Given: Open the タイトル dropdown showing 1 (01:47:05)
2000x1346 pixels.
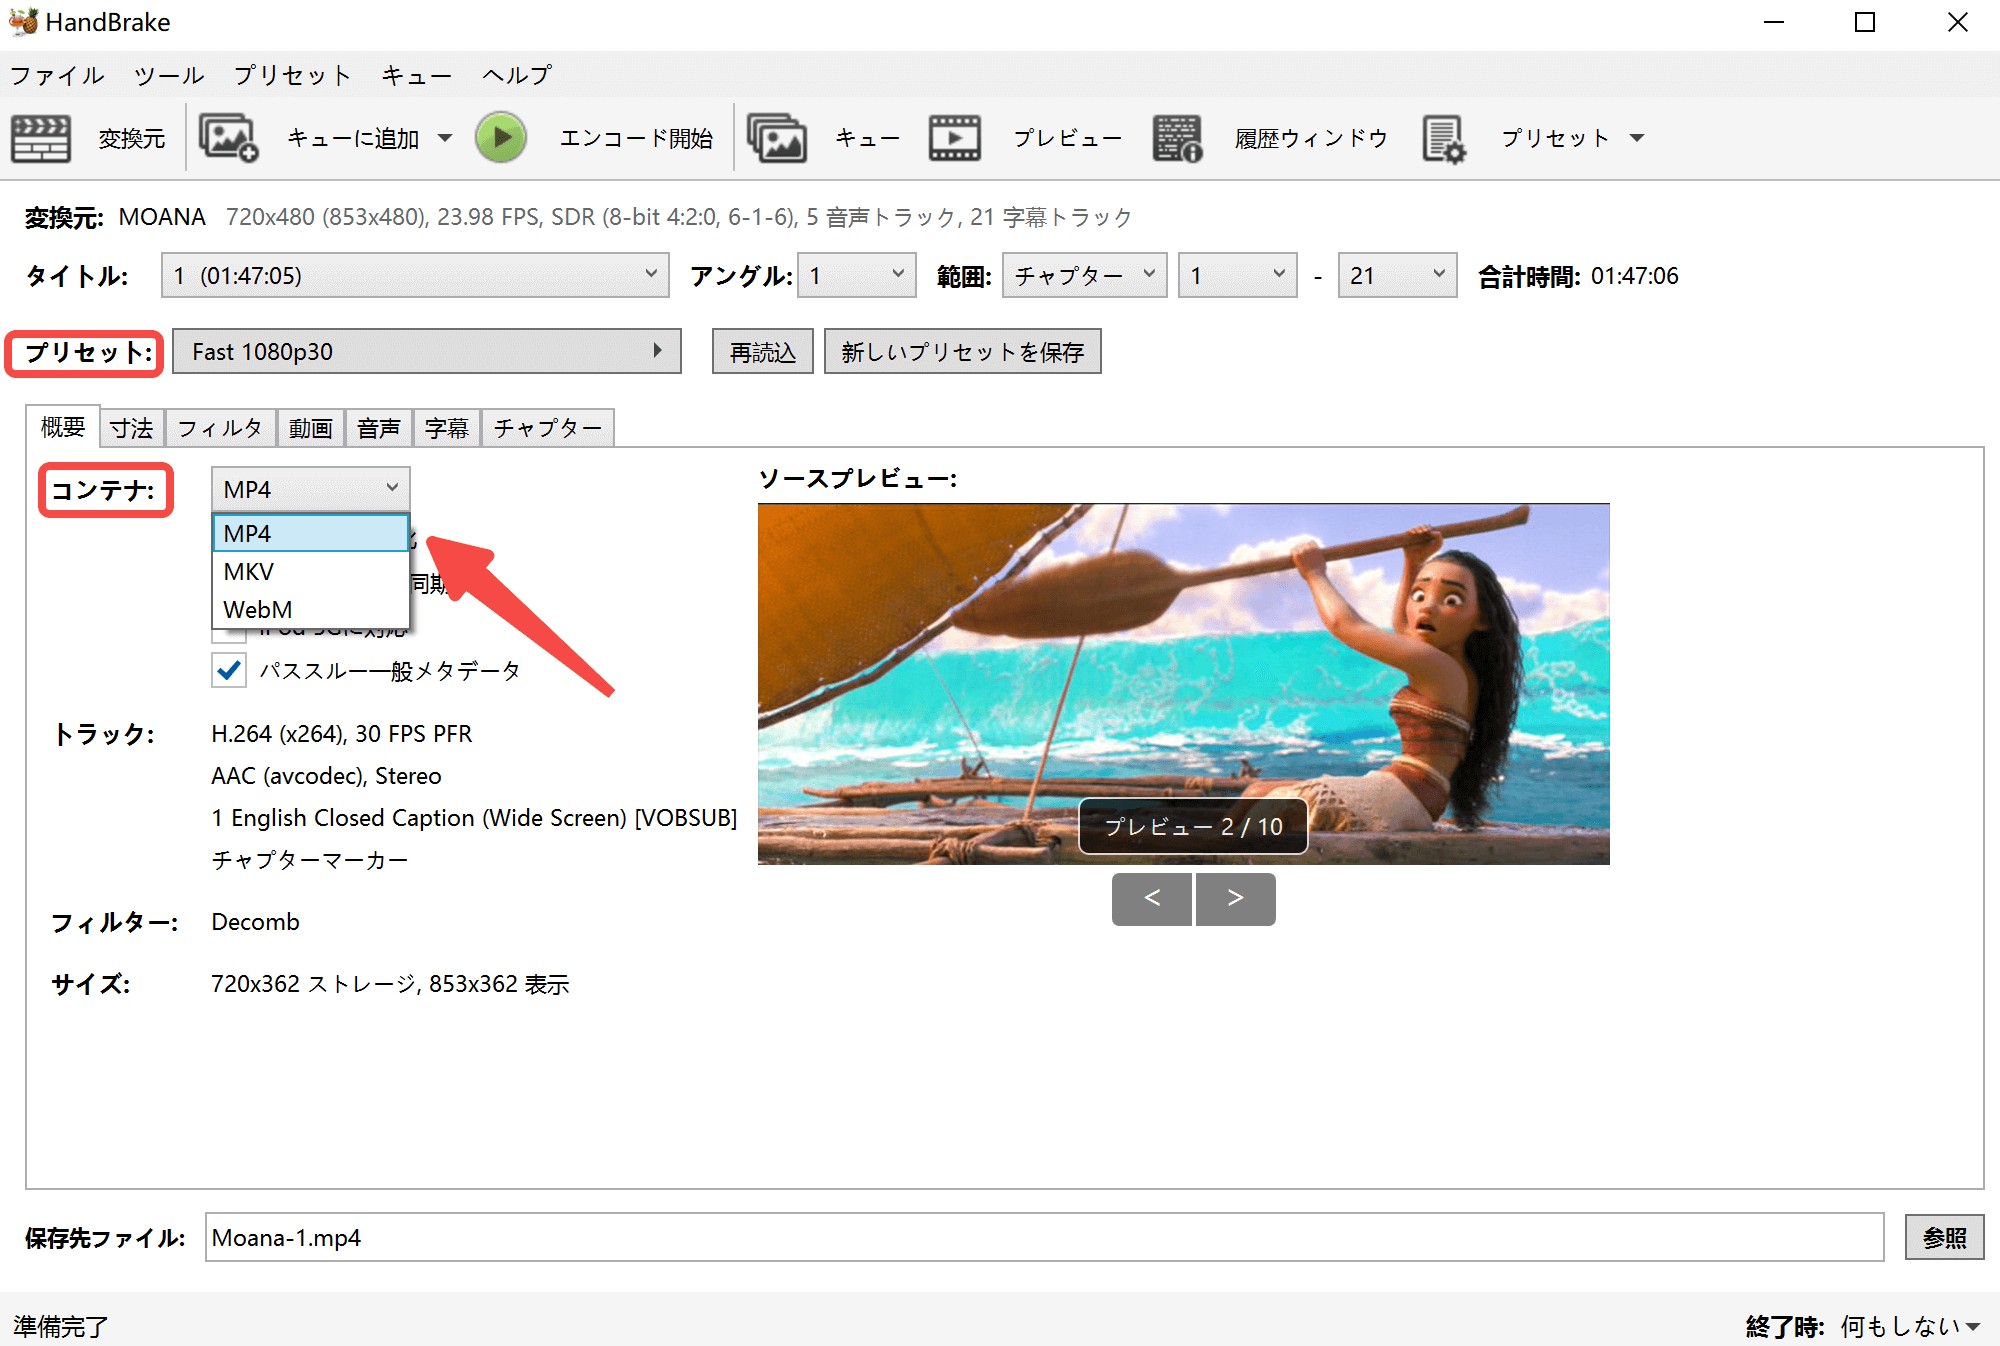Looking at the screenshot, I should coord(415,276).
